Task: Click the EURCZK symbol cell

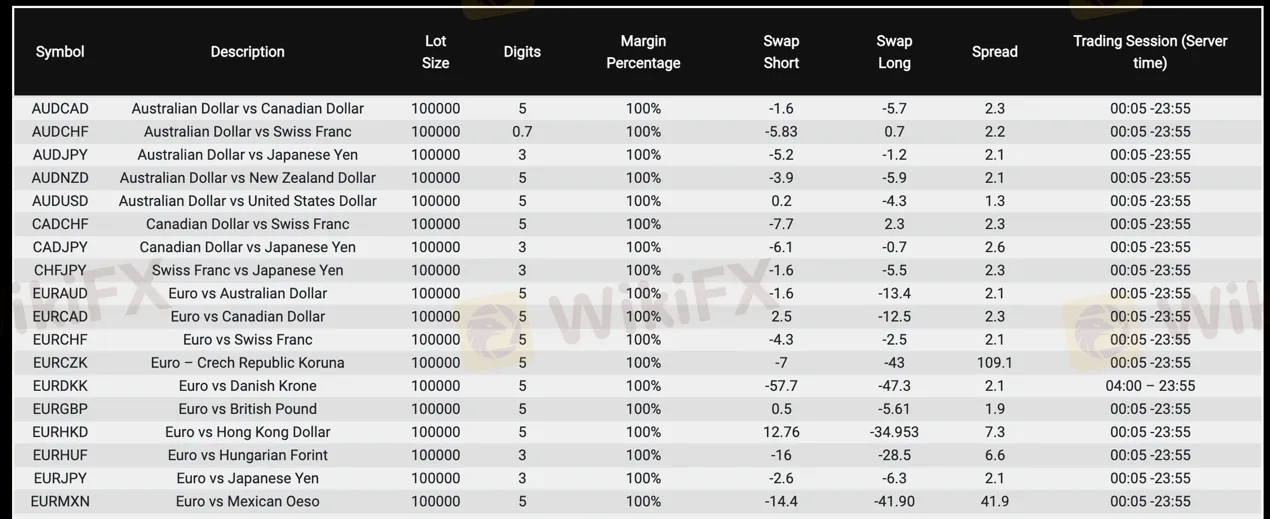Action: pyautogui.click(x=60, y=363)
